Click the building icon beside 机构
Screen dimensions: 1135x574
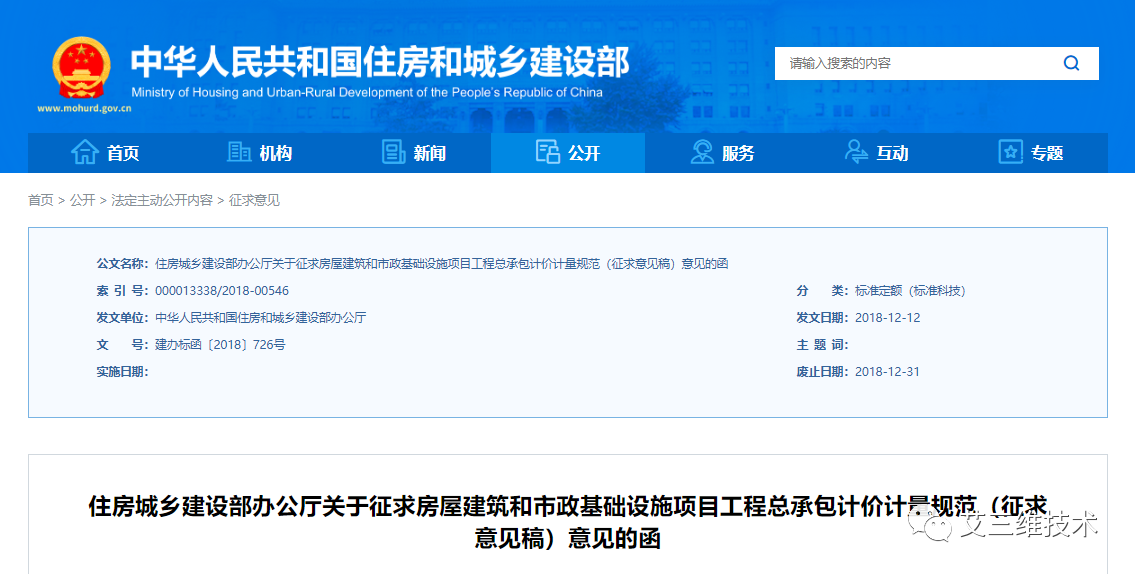[239, 152]
